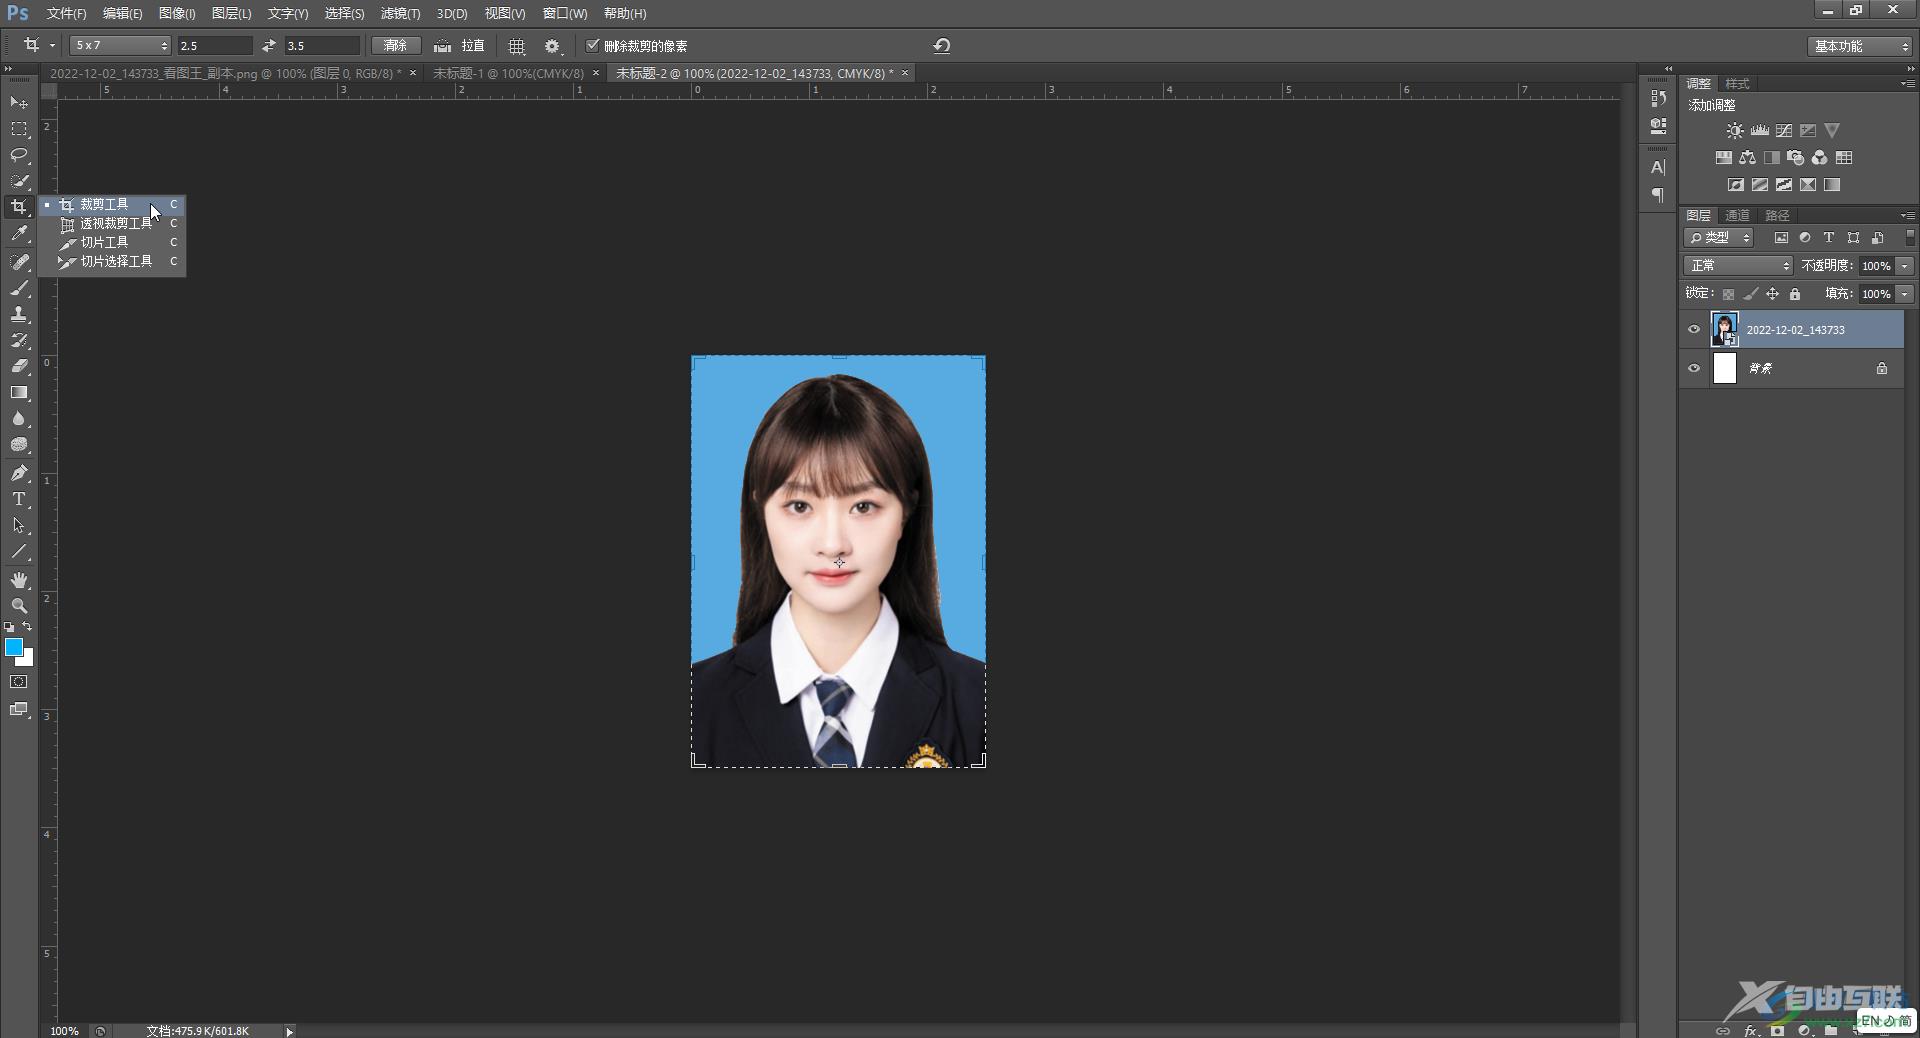1920x1038 pixels.
Task: Choose 透视裁剪工具 from the flyout
Action: click(x=112, y=224)
